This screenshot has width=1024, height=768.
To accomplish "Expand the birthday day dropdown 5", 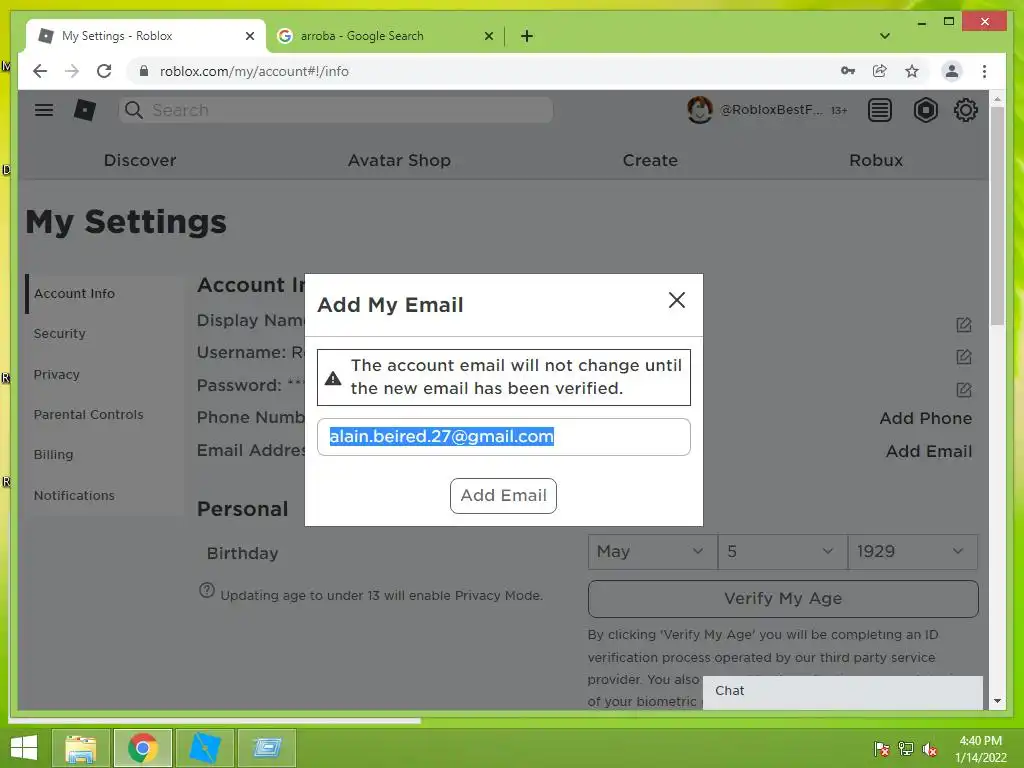I will [782, 552].
